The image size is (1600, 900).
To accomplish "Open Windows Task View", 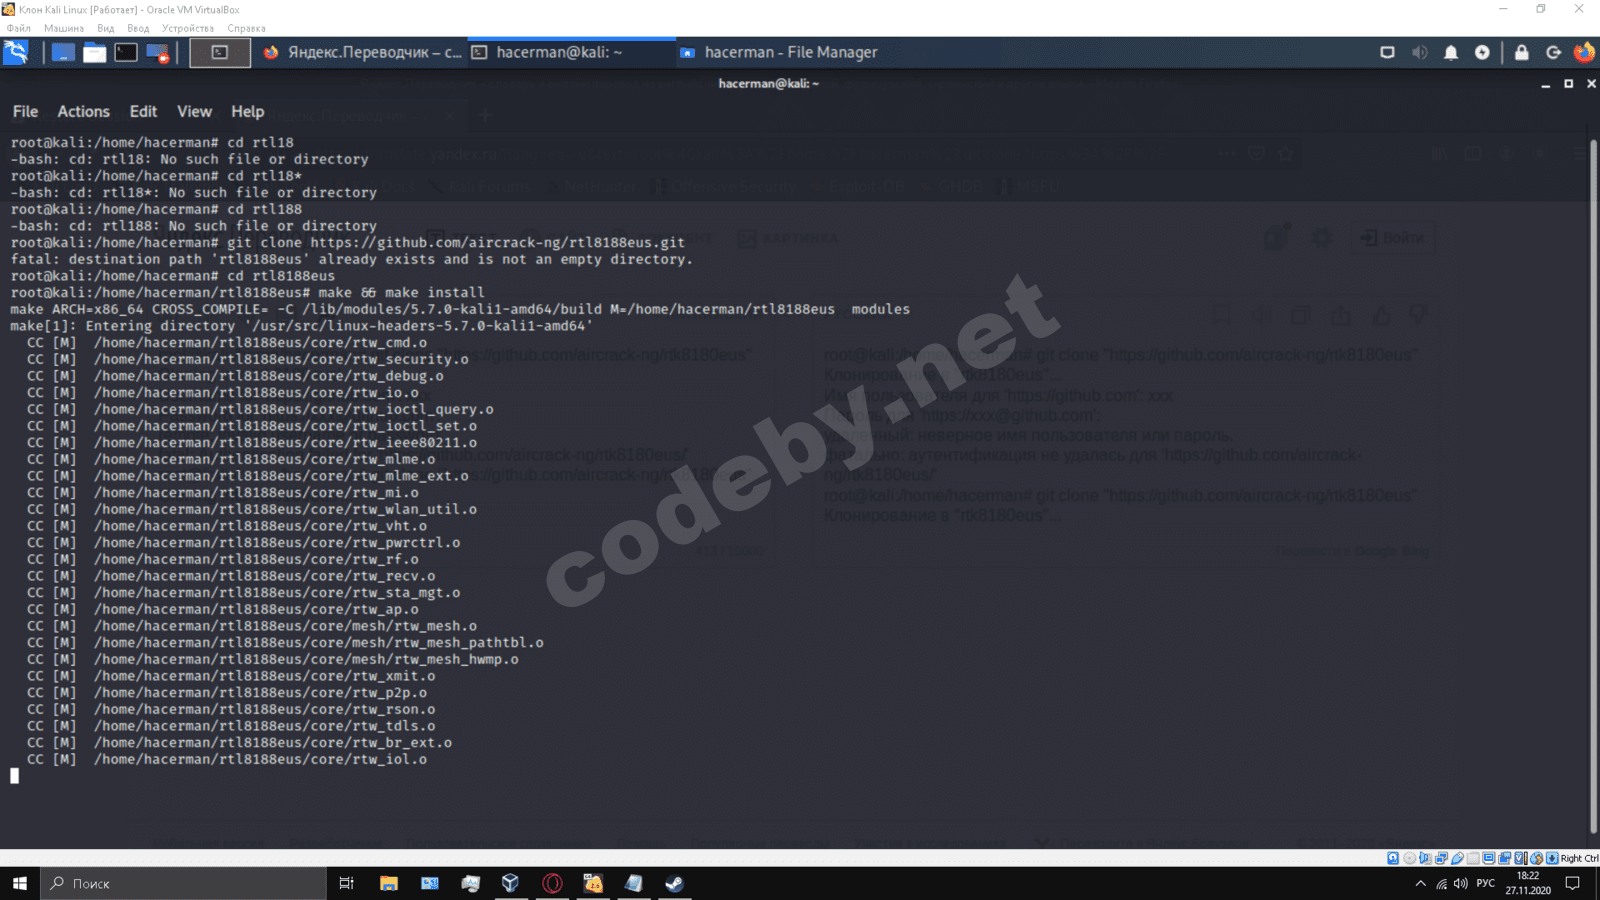I will click(347, 883).
